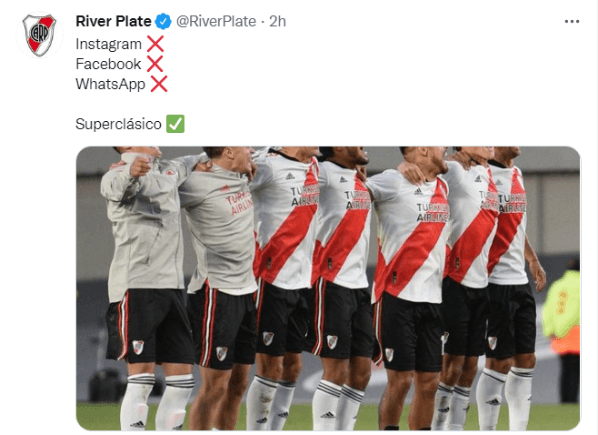Click the Instagram text line
598x435 pixels.
click(109, 44)
